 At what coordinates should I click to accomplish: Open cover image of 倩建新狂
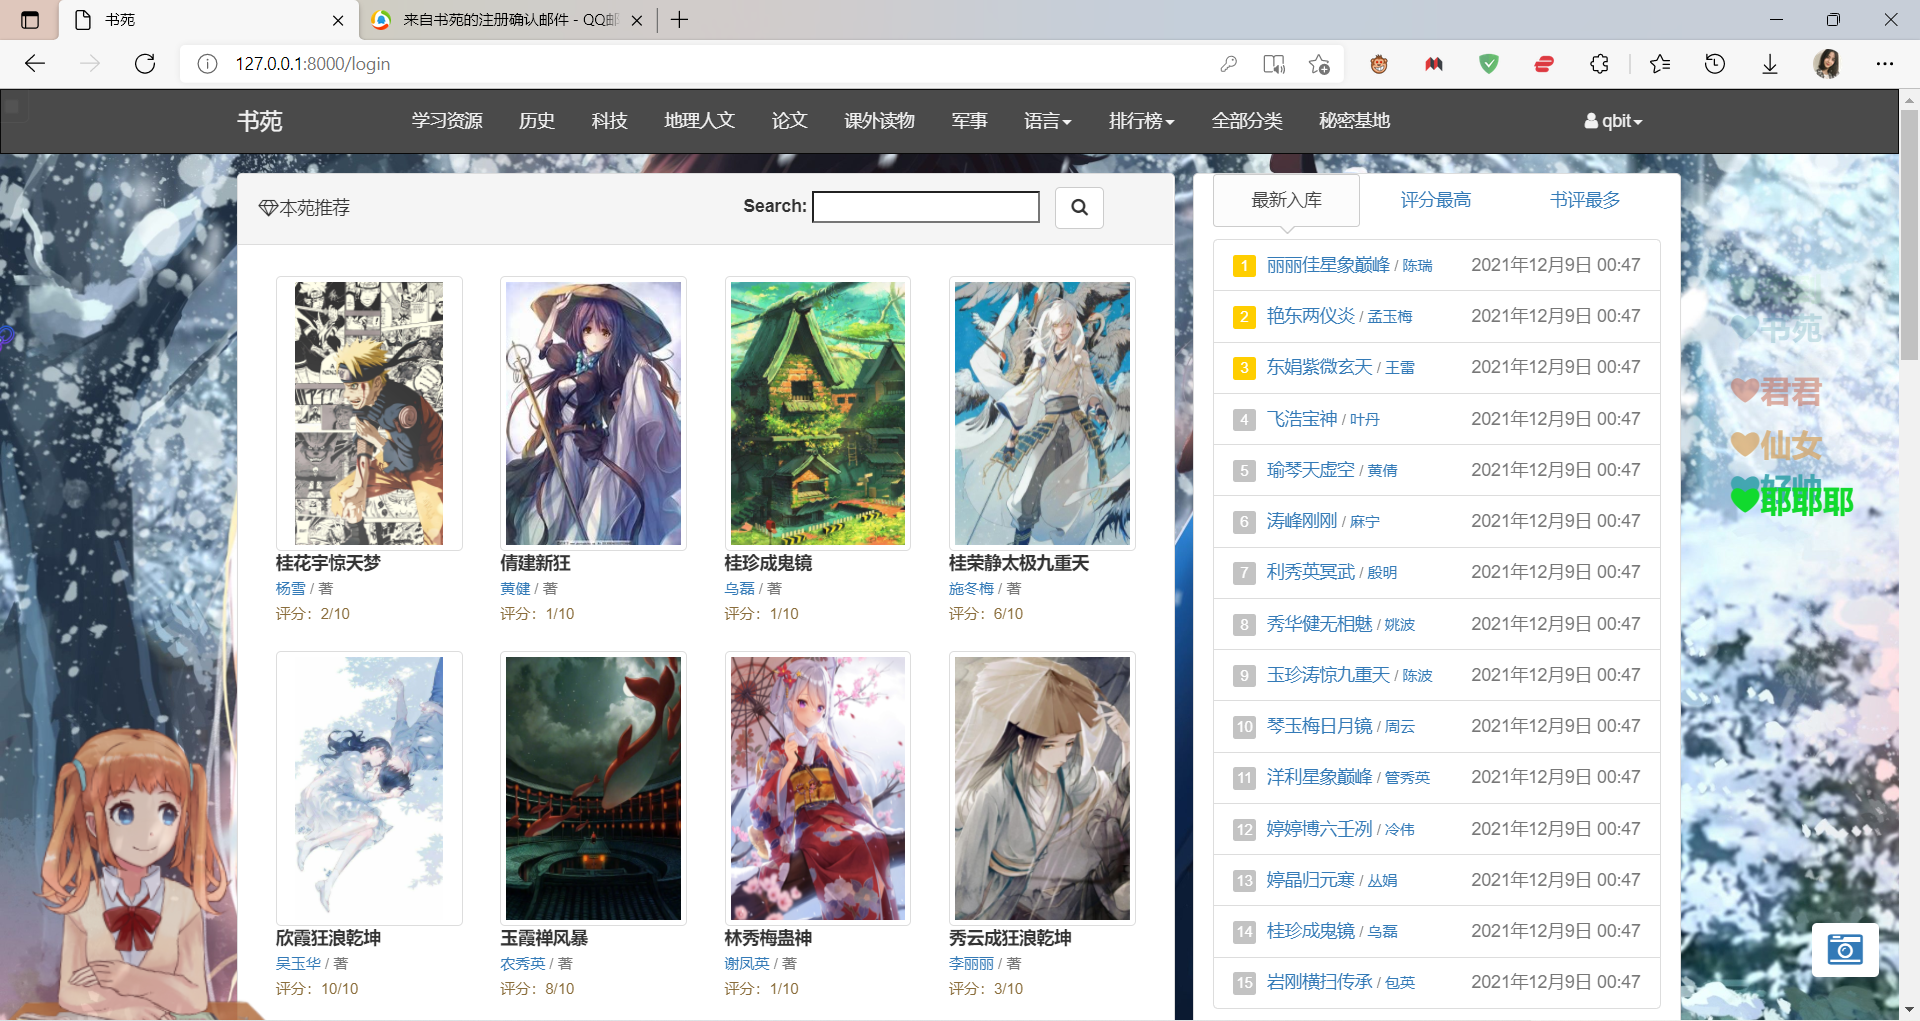(x=593, y=413)
